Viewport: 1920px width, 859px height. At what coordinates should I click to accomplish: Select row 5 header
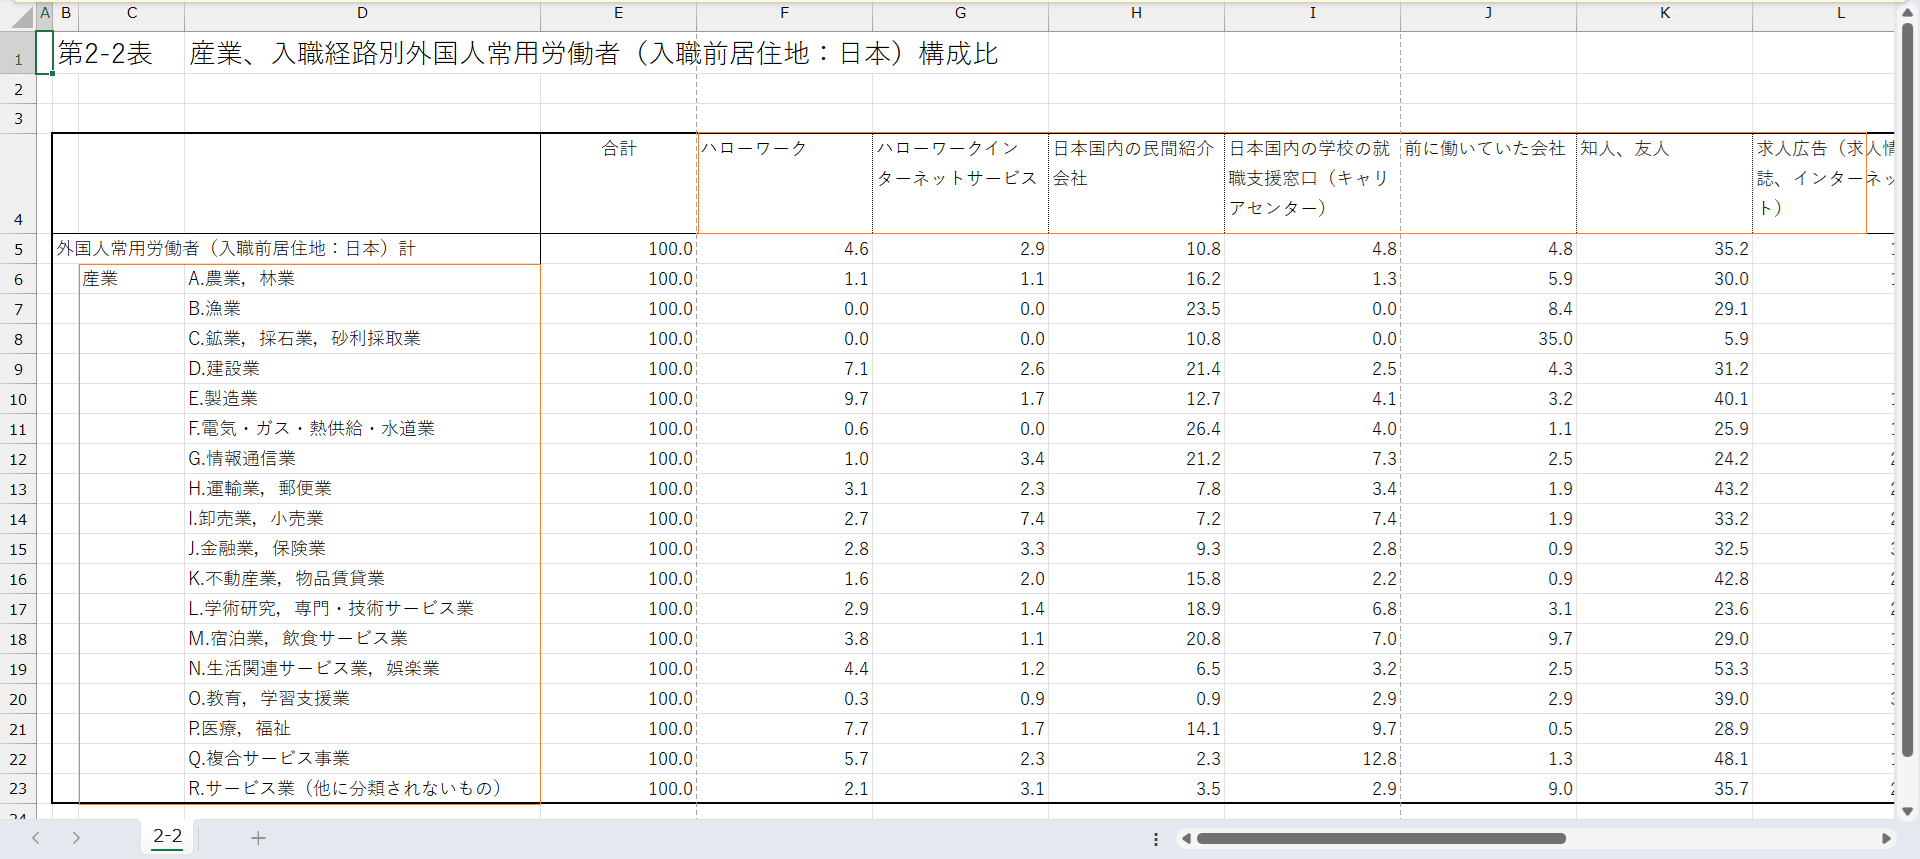tap(18, 249)
